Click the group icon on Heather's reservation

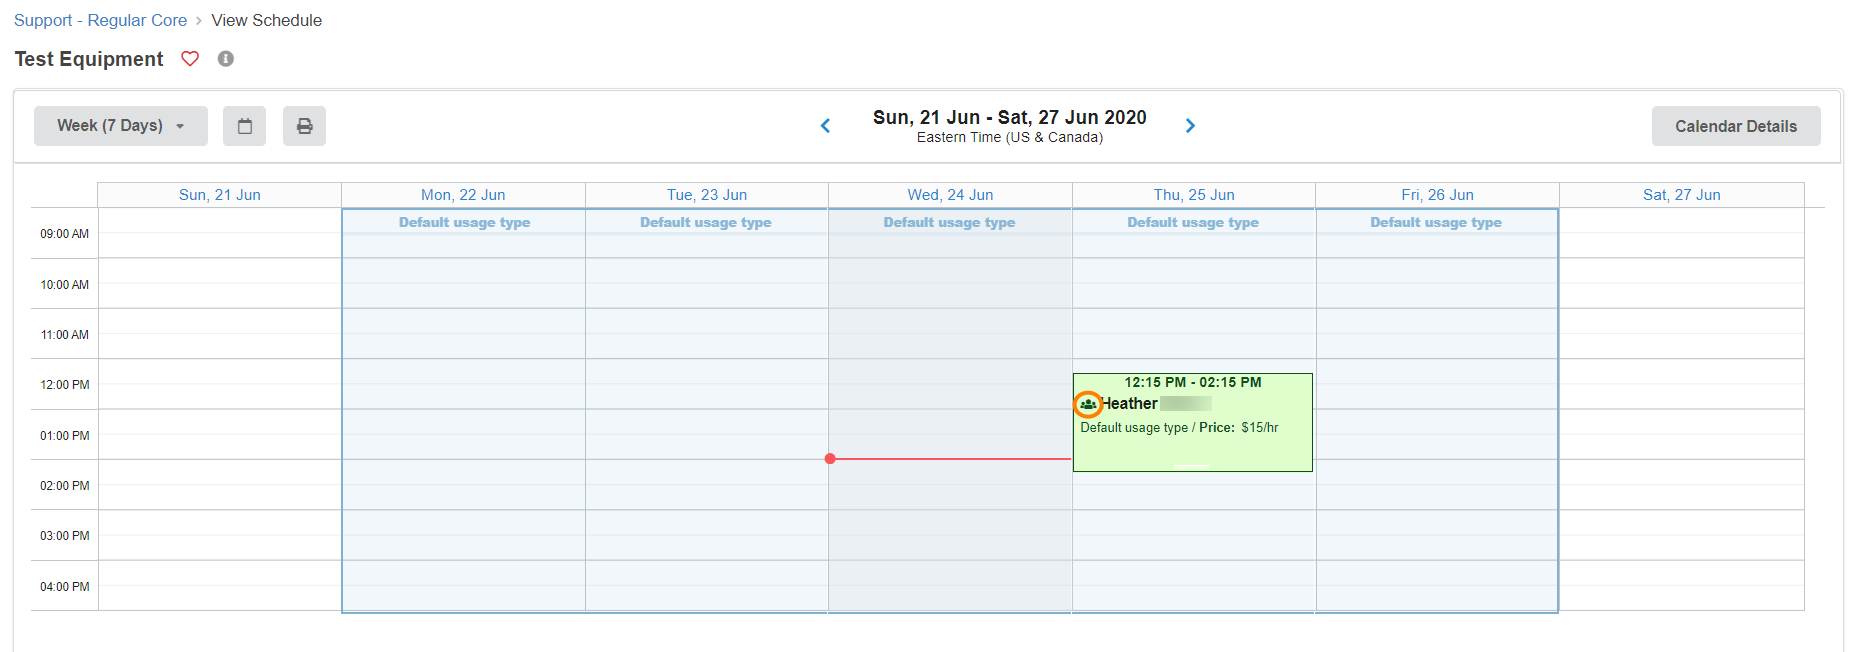click(1088, 404)
